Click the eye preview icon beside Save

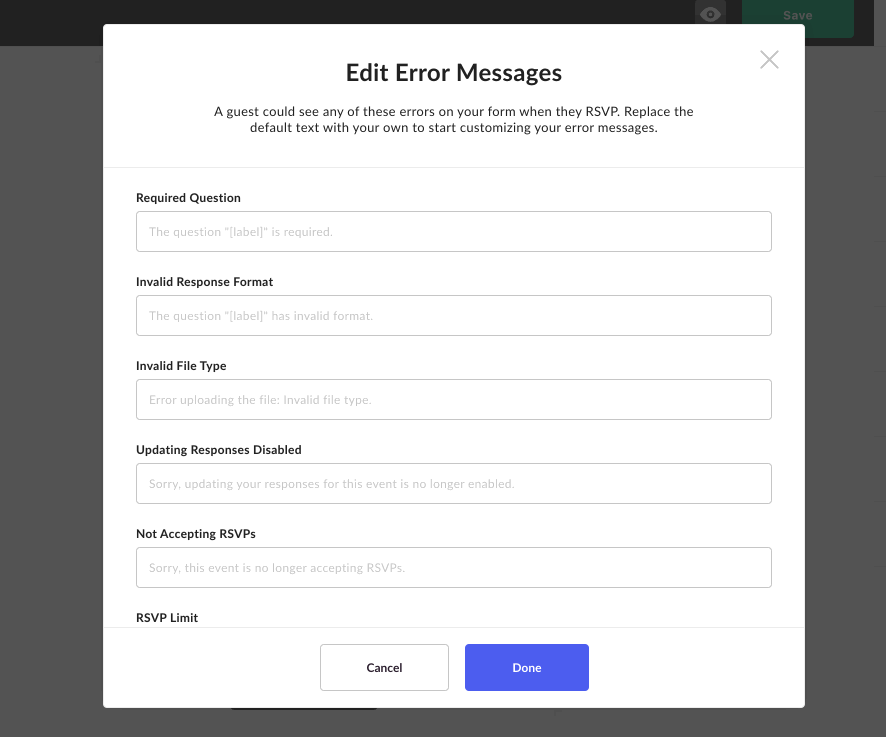tap(710, 14)
